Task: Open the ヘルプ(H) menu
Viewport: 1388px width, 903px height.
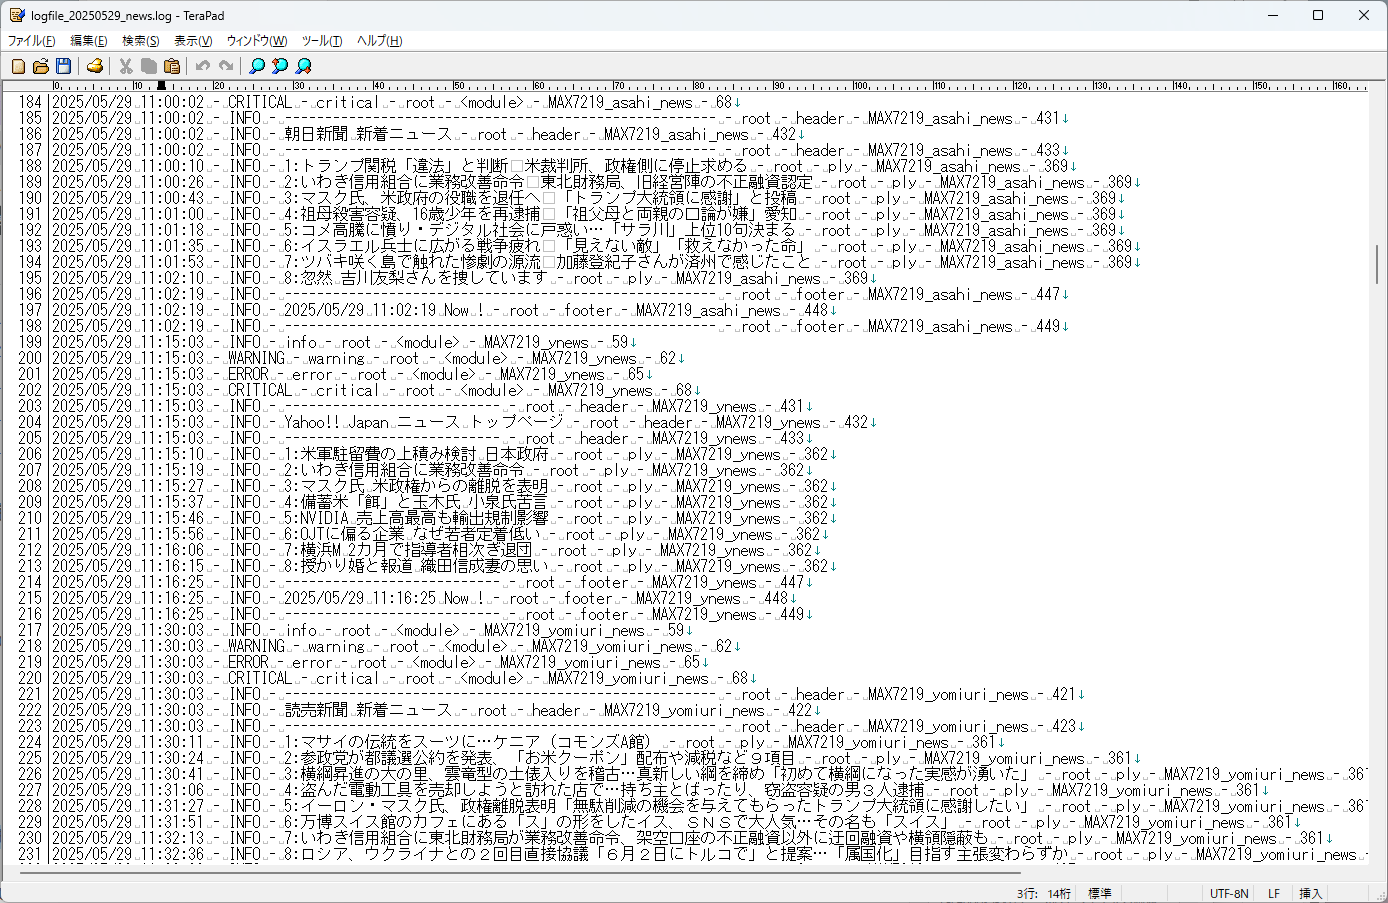Action: pos(379,41)
